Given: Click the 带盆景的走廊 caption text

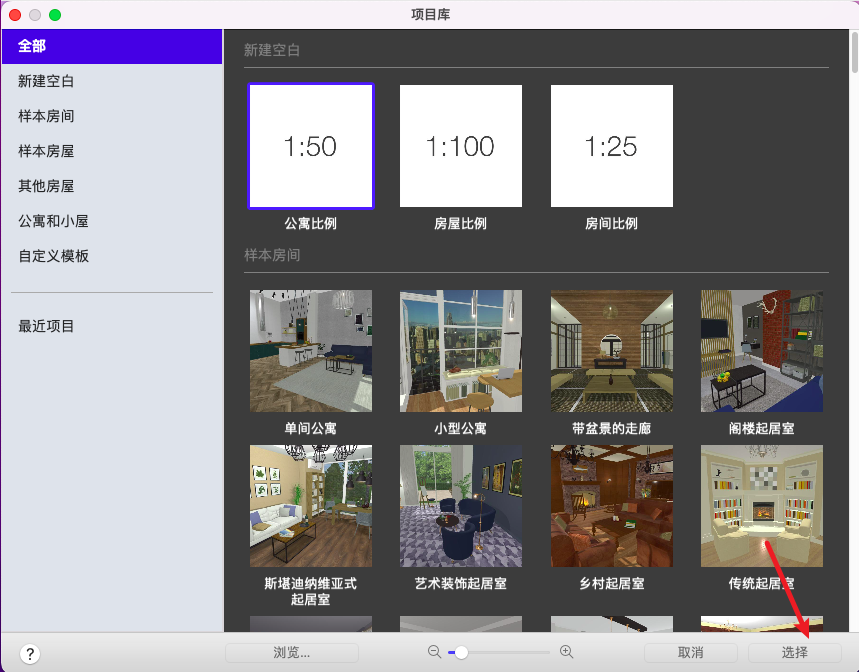Looking at the screenshot, I should [611, 428].
